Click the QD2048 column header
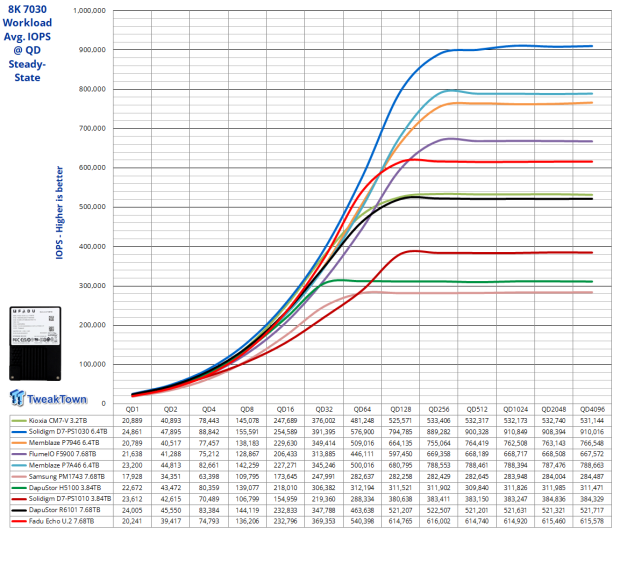 click(554, 410)
